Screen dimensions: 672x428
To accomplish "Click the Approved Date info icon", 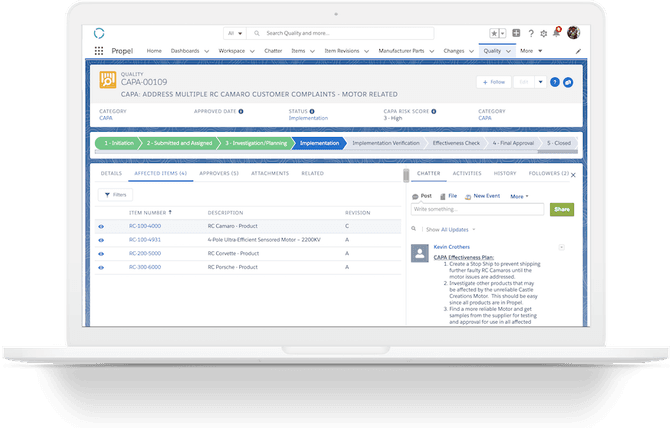I will 241,111.
